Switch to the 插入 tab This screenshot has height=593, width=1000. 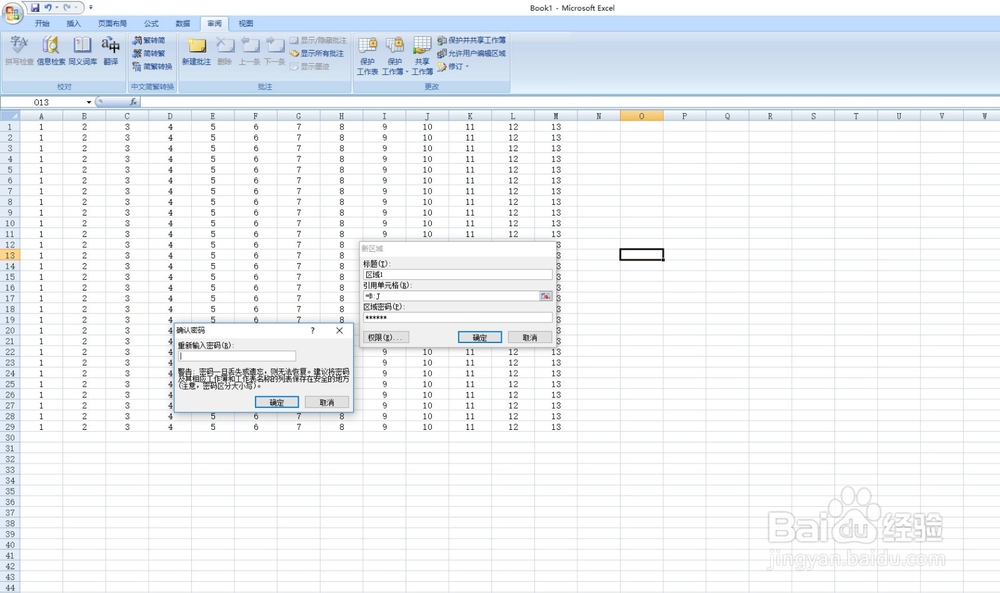point(74,24)
